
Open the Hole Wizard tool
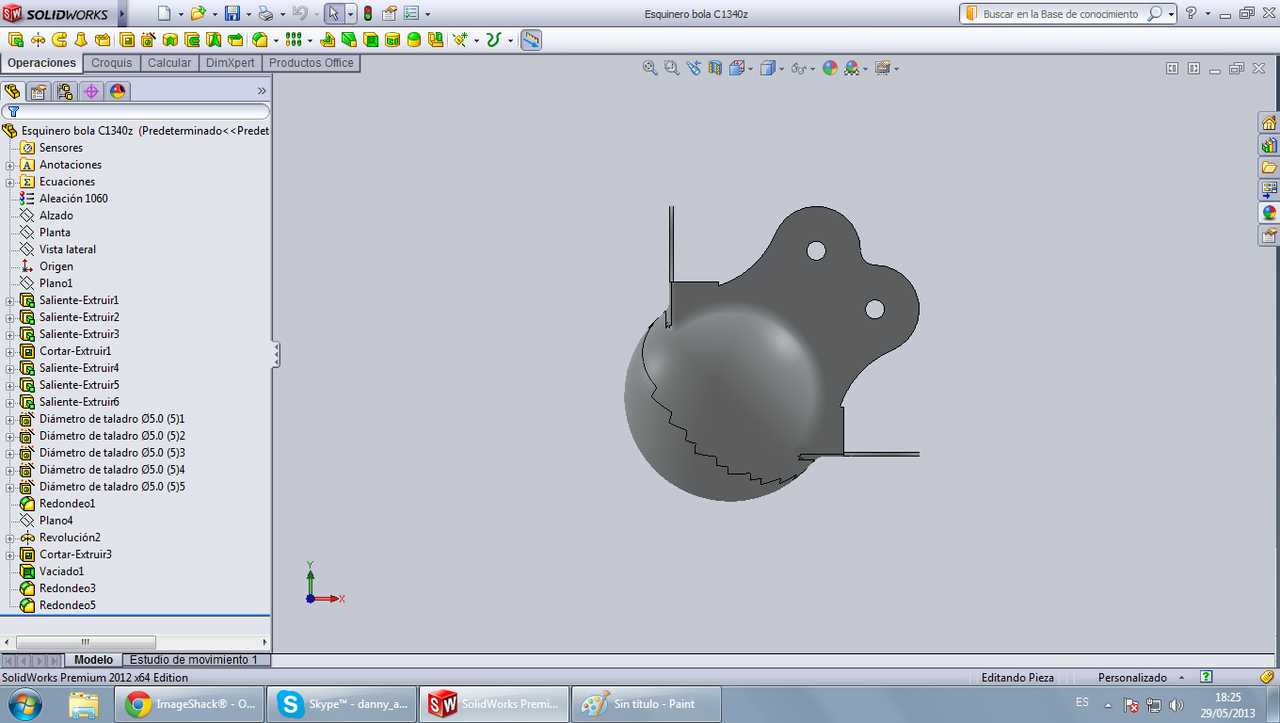(148, 40)
